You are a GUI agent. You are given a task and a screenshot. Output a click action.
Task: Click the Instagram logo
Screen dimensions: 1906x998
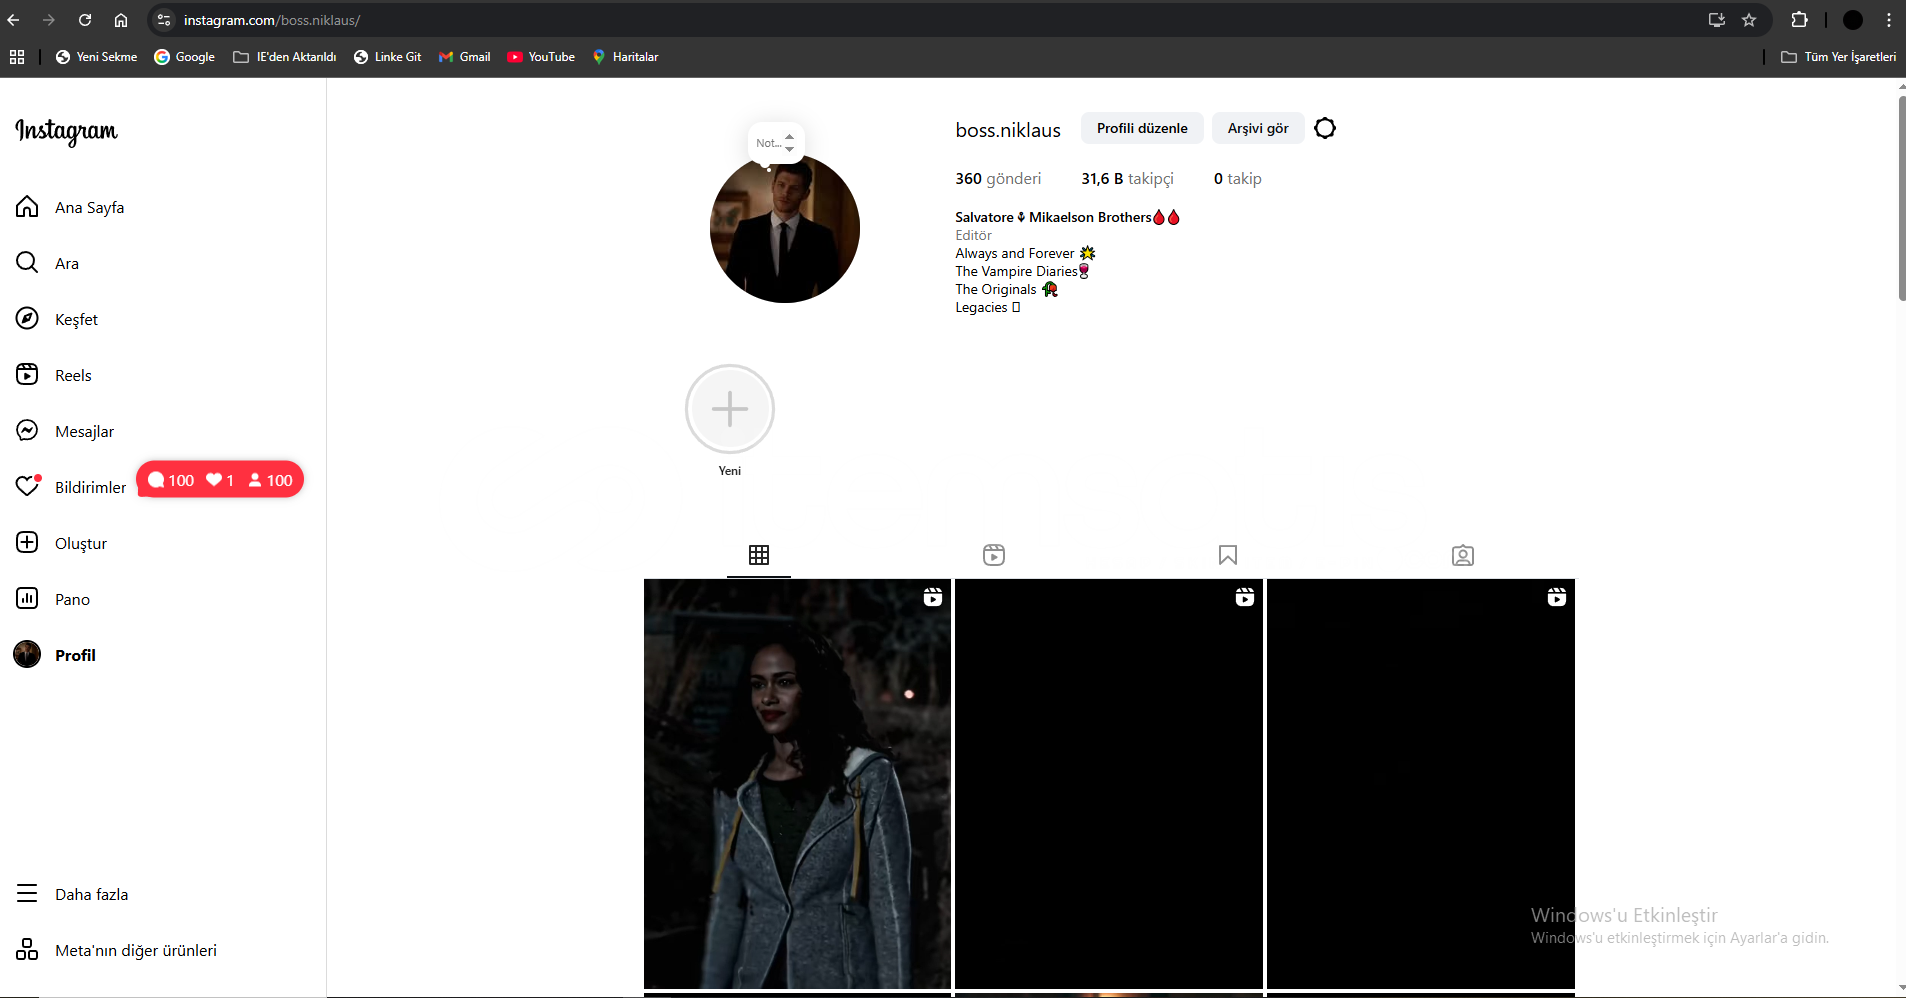tap(66, 131)
